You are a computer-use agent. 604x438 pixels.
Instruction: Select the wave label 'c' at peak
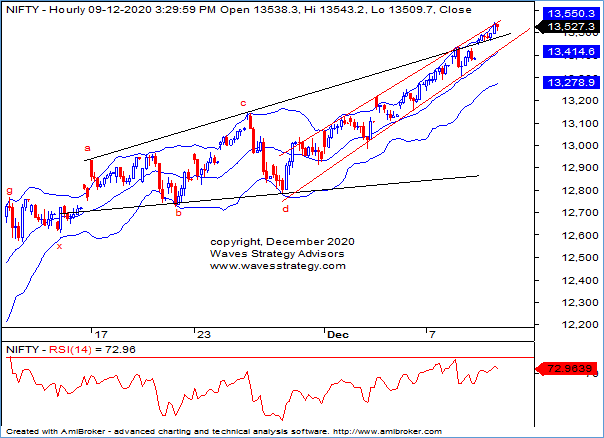(x=242, y=103)
